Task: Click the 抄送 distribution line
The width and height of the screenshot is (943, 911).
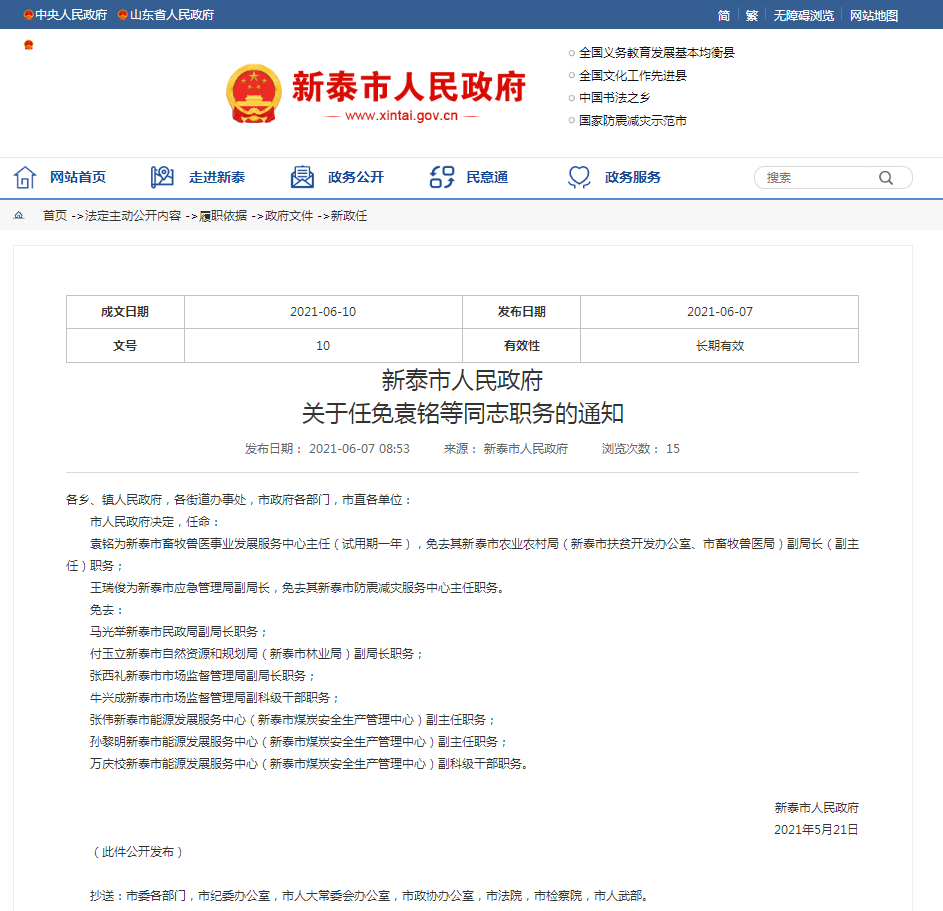Action: [x=370, y=896]
